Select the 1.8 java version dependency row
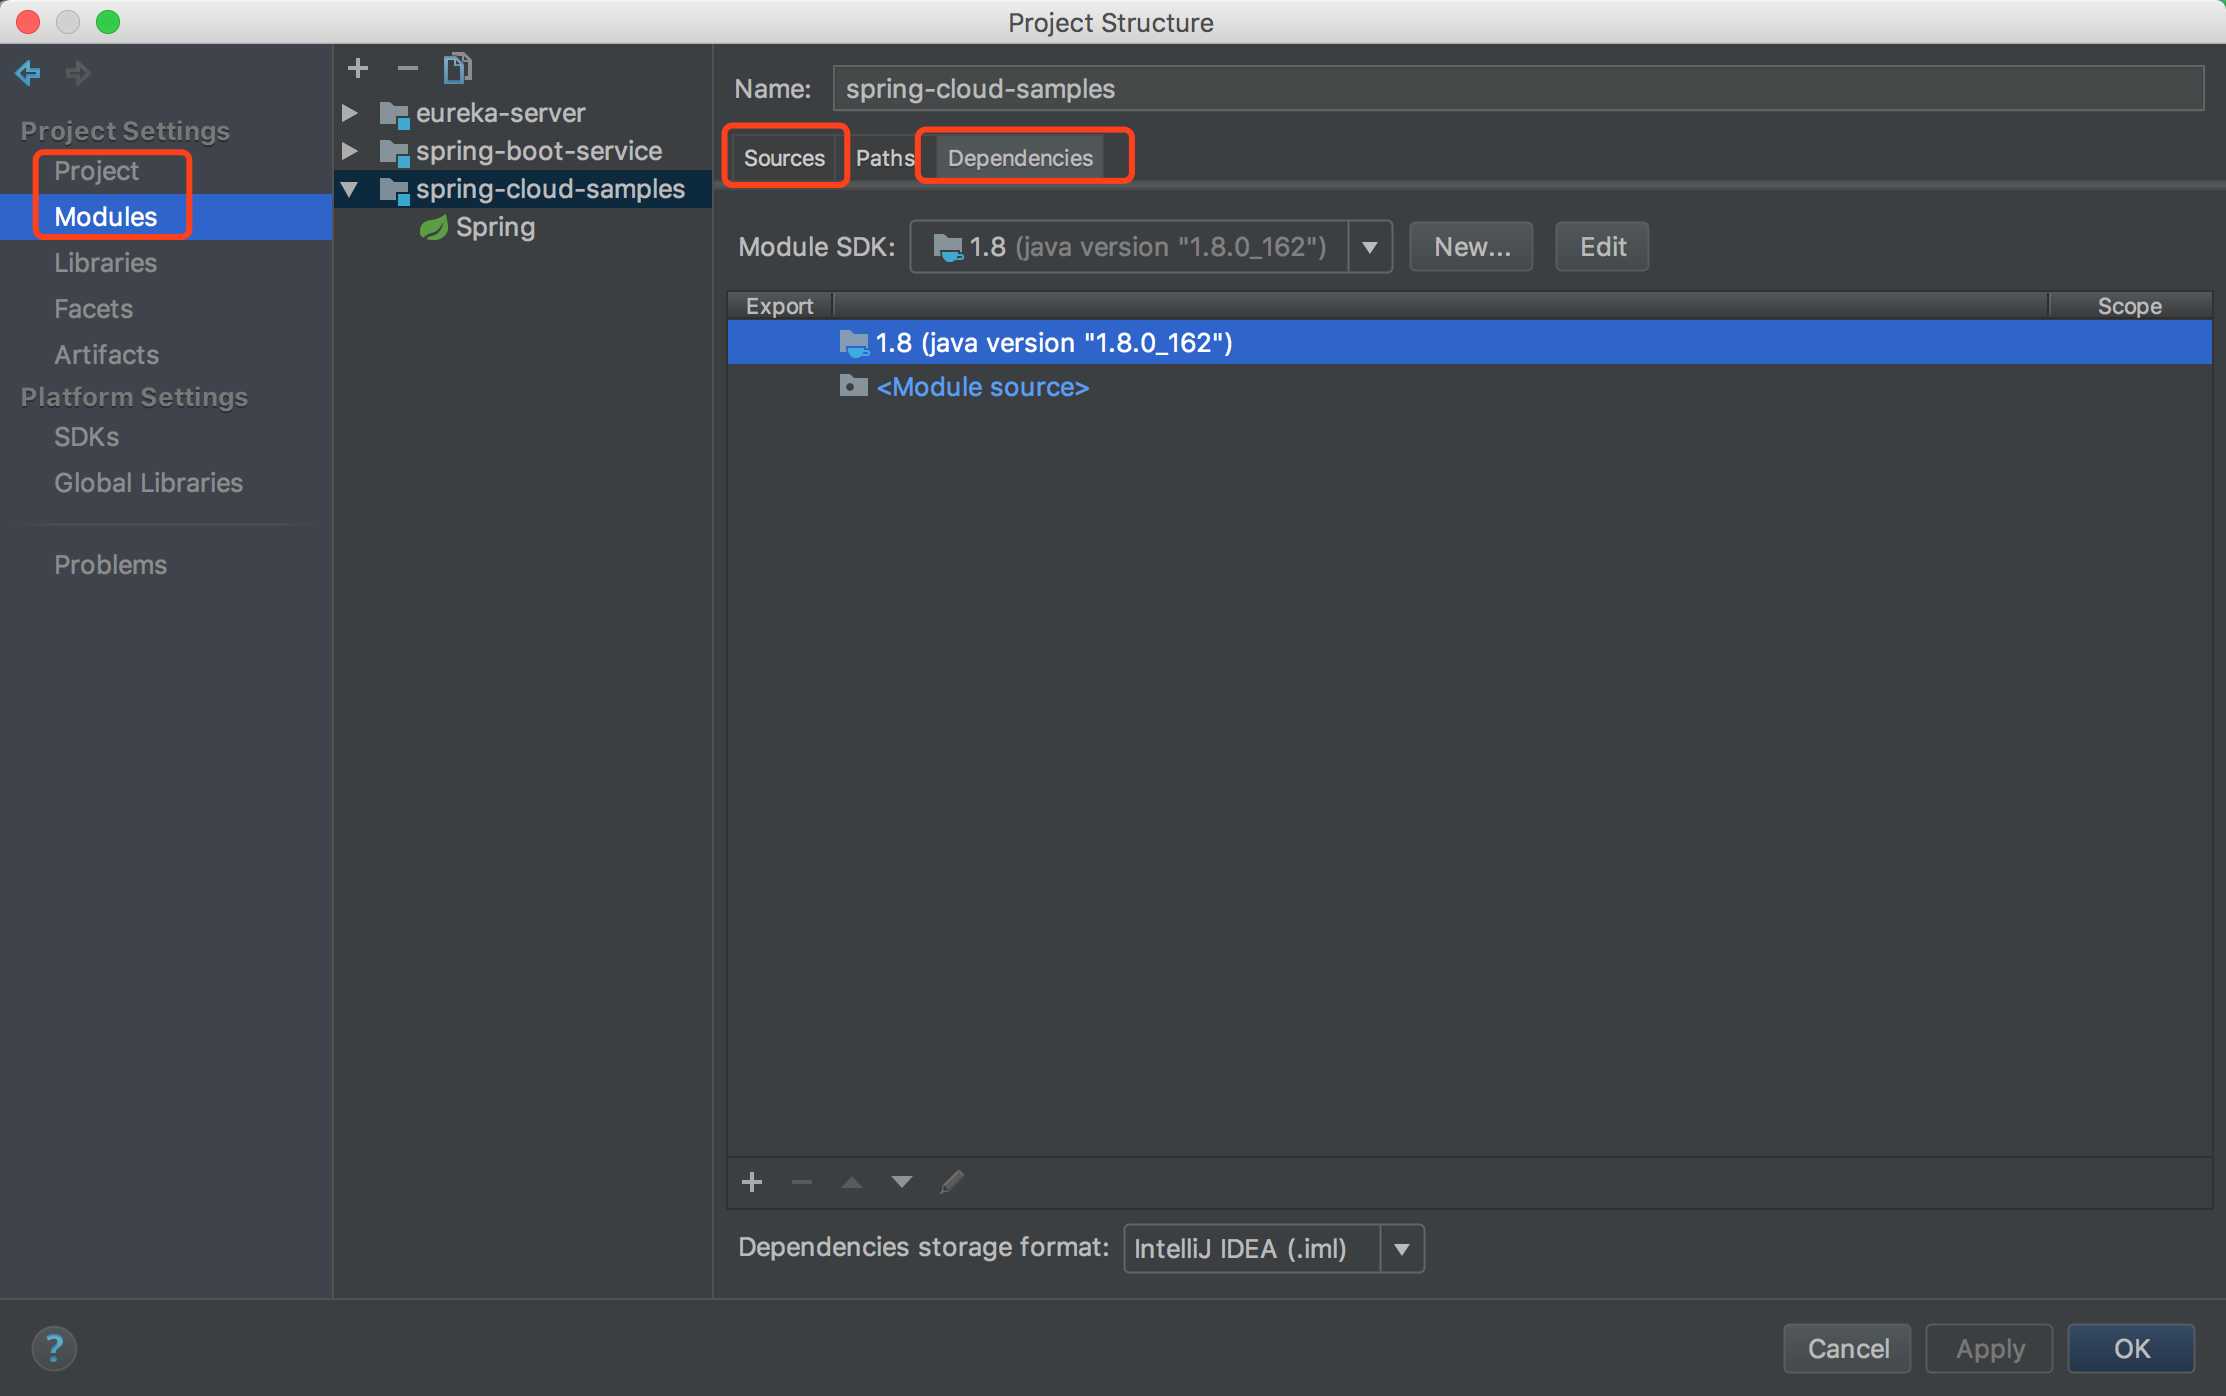Image resolution: width=2226 pixels, height=1396 pixels. click(1470, 343)
